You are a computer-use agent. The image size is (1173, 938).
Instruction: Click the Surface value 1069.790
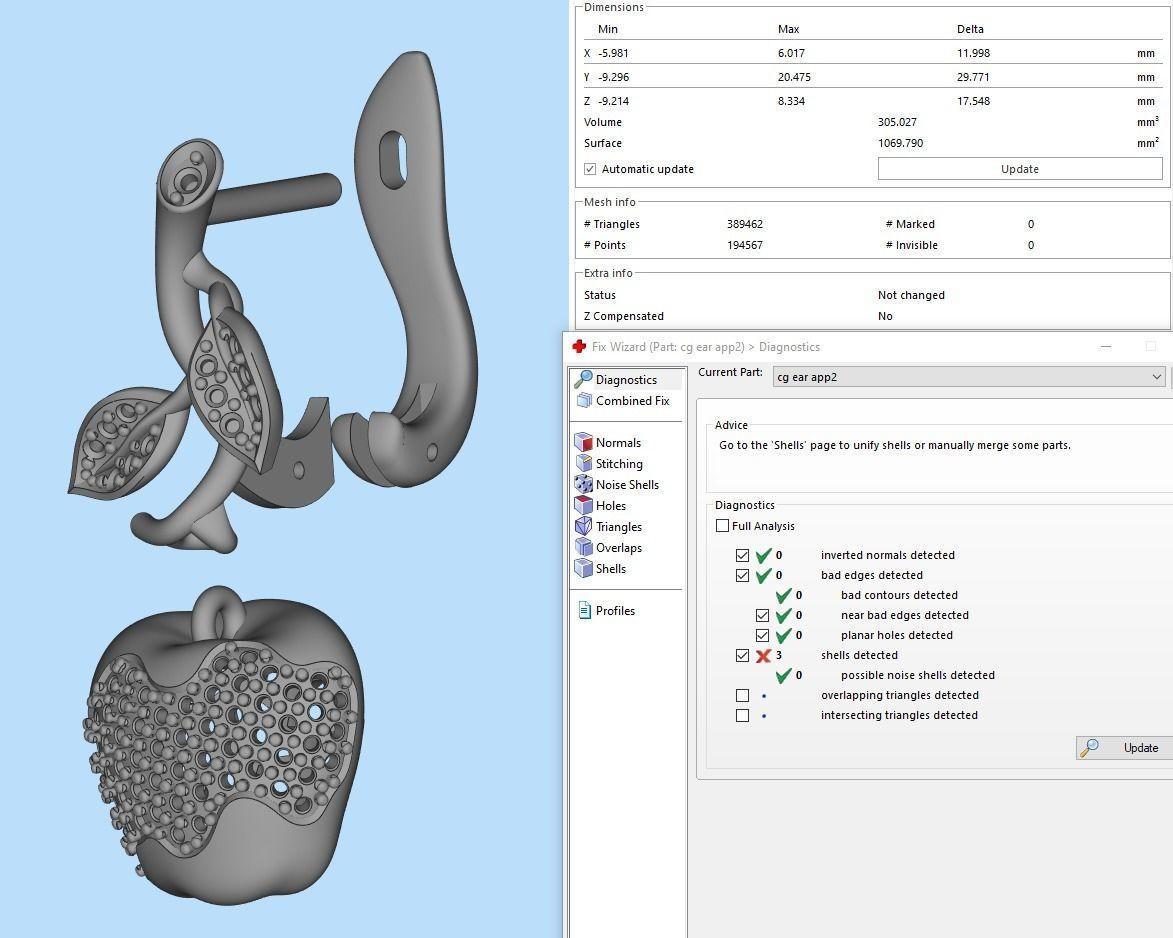point(900,143)
